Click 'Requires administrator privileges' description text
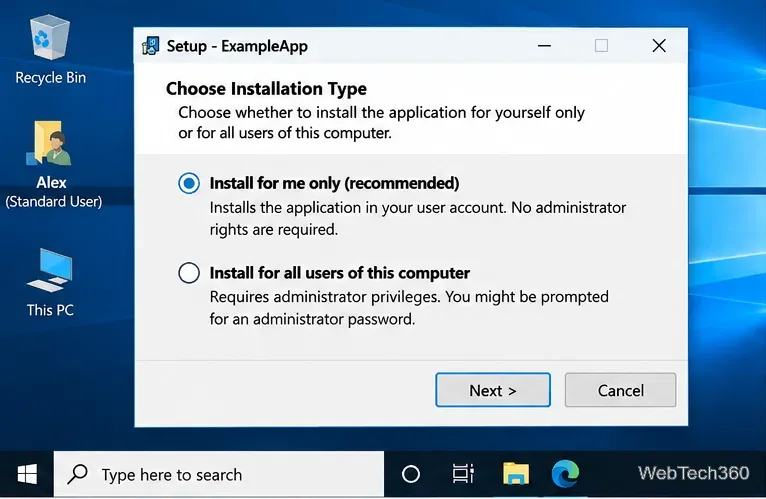The width and height of the screenshot is (766, 499). [x=409, y=308]
